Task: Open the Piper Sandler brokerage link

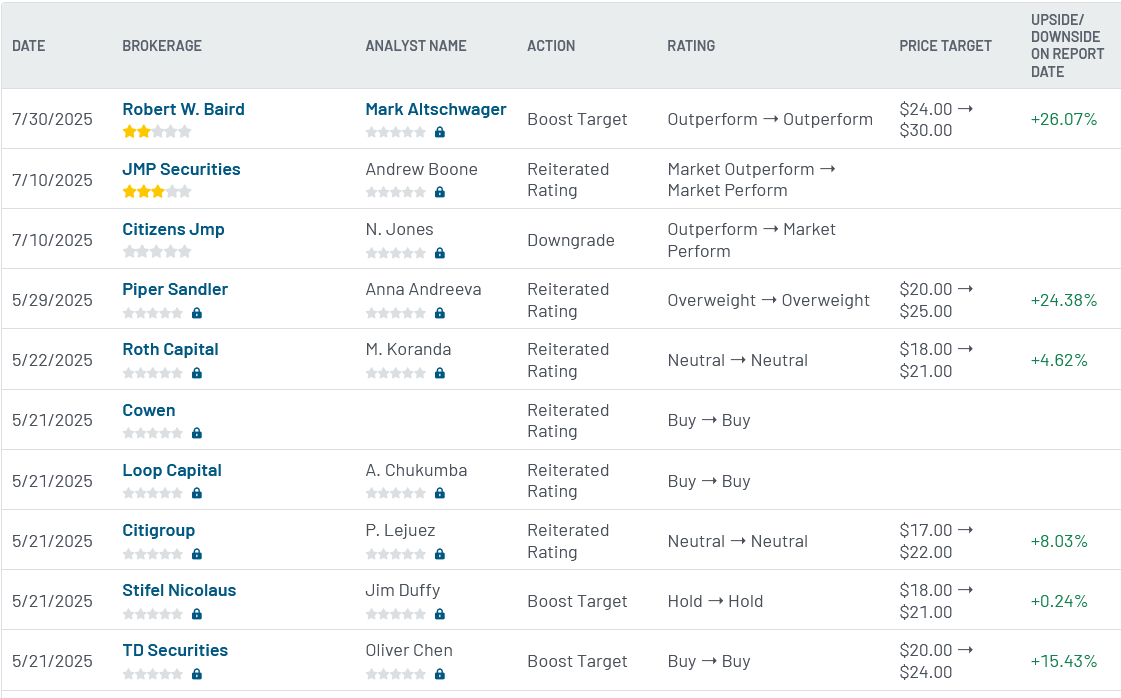Action: point(174,290)
